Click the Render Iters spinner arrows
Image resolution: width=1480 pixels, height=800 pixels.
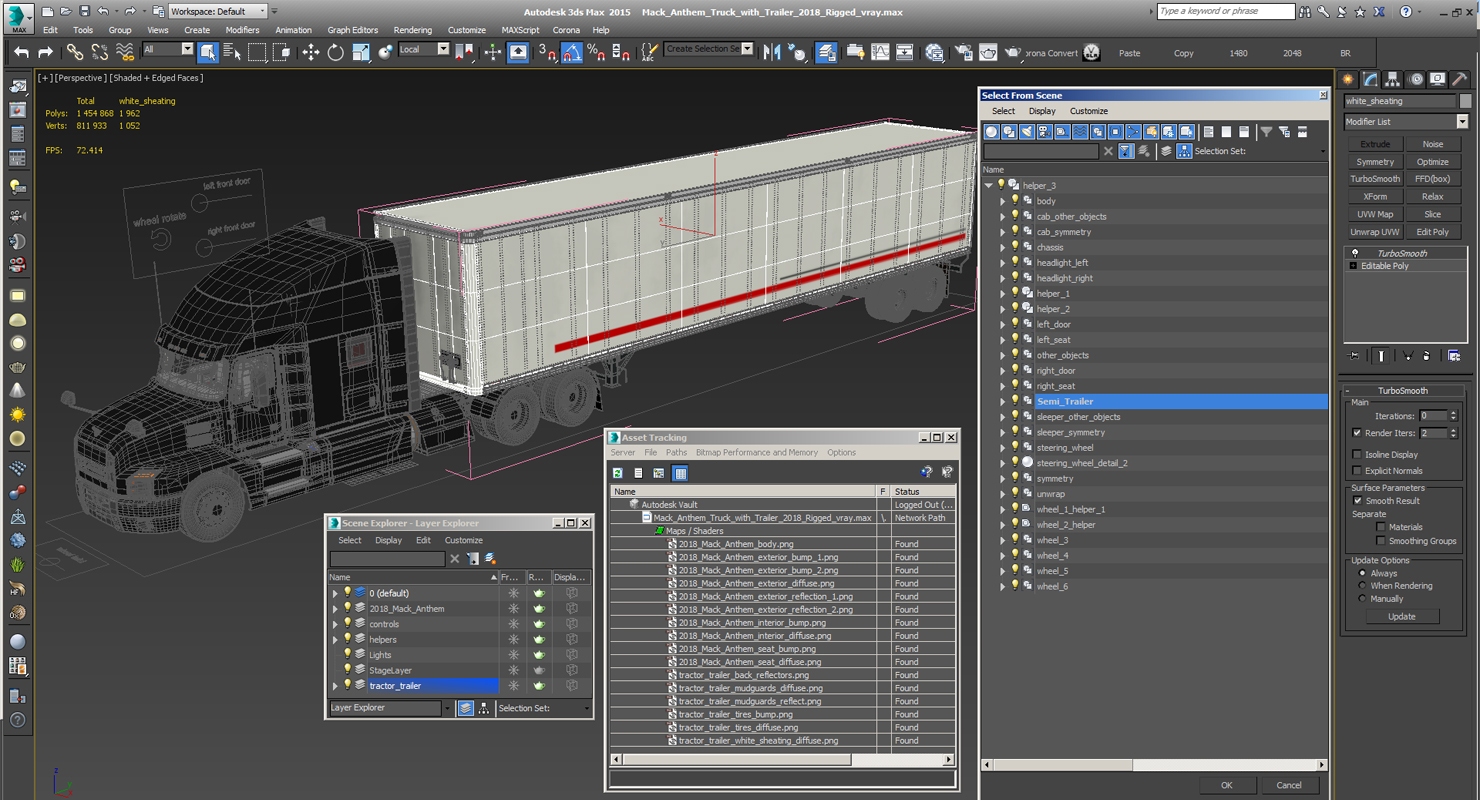tap(1454, 433)
